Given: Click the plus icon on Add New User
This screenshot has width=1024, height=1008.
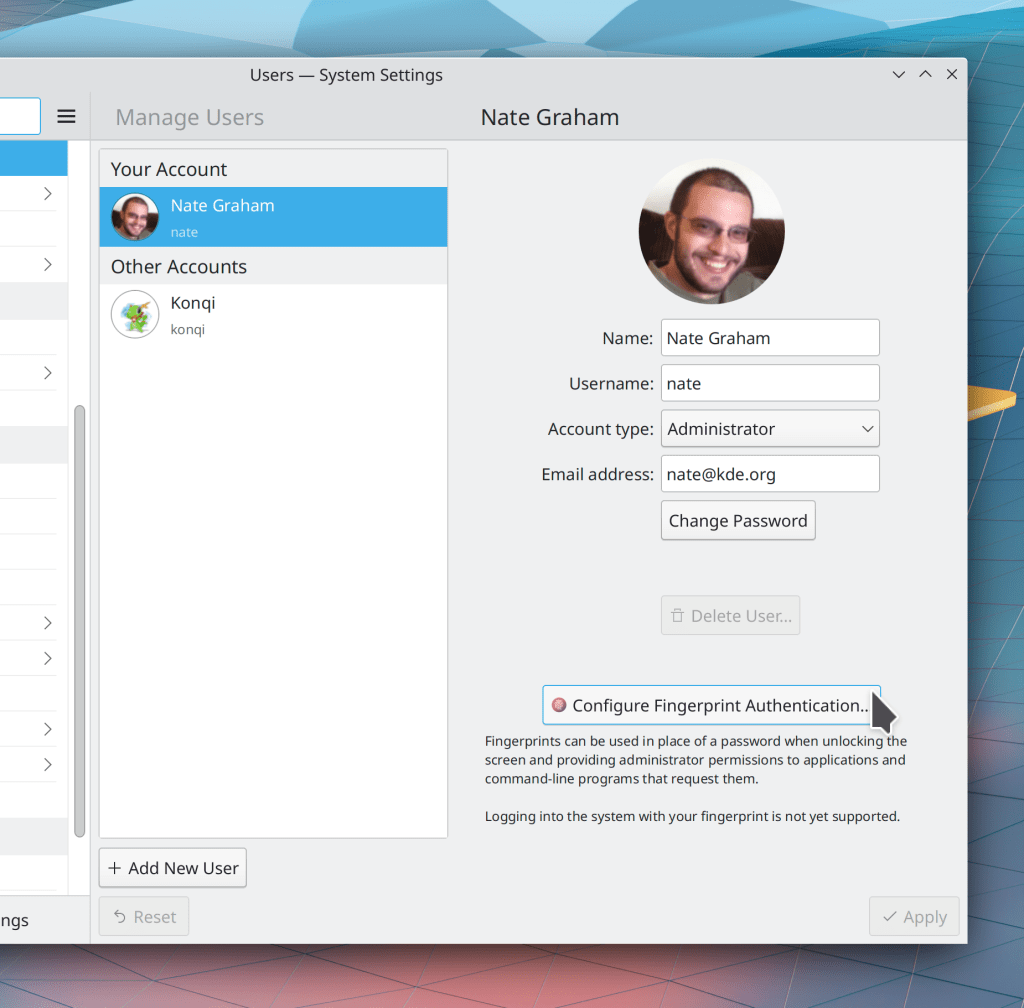Looking at the screenshot, I should (x=114, y=868).
